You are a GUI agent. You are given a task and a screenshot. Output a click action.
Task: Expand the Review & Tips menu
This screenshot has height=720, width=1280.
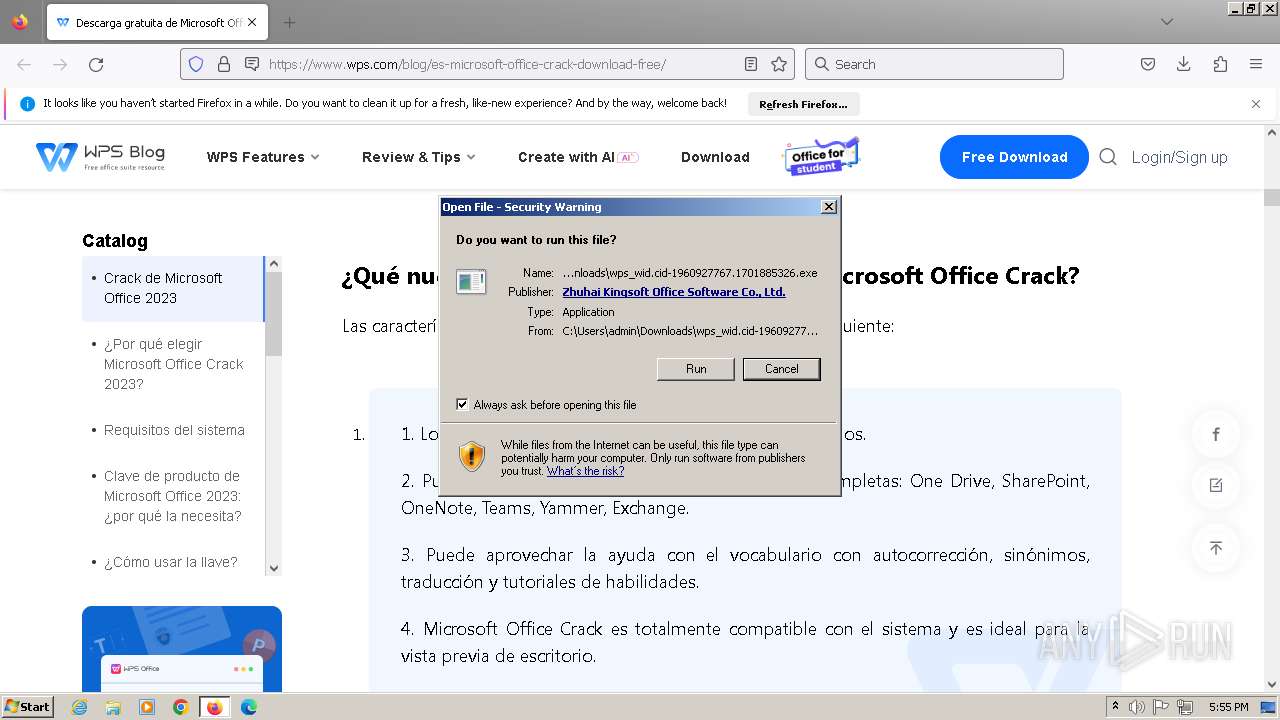[x=419, y=157]
